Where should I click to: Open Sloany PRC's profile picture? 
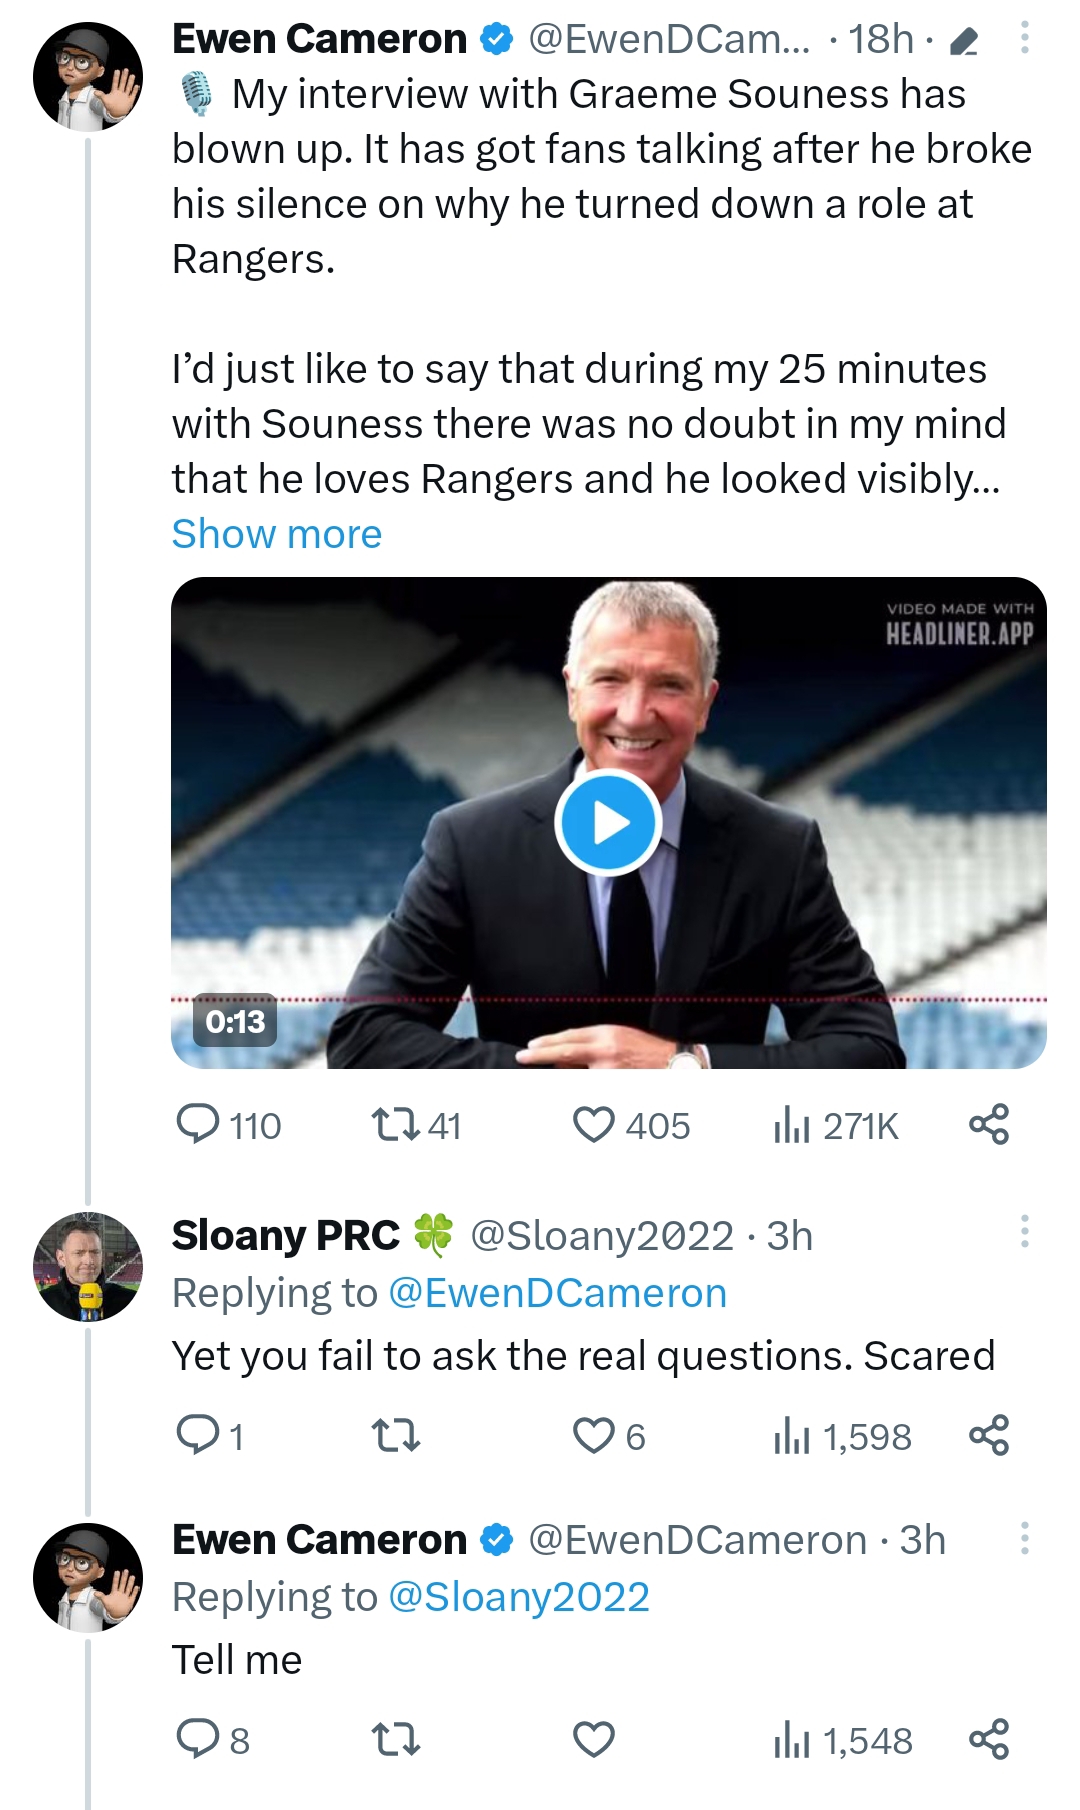pyautogui.click(x=88, y=1267)
